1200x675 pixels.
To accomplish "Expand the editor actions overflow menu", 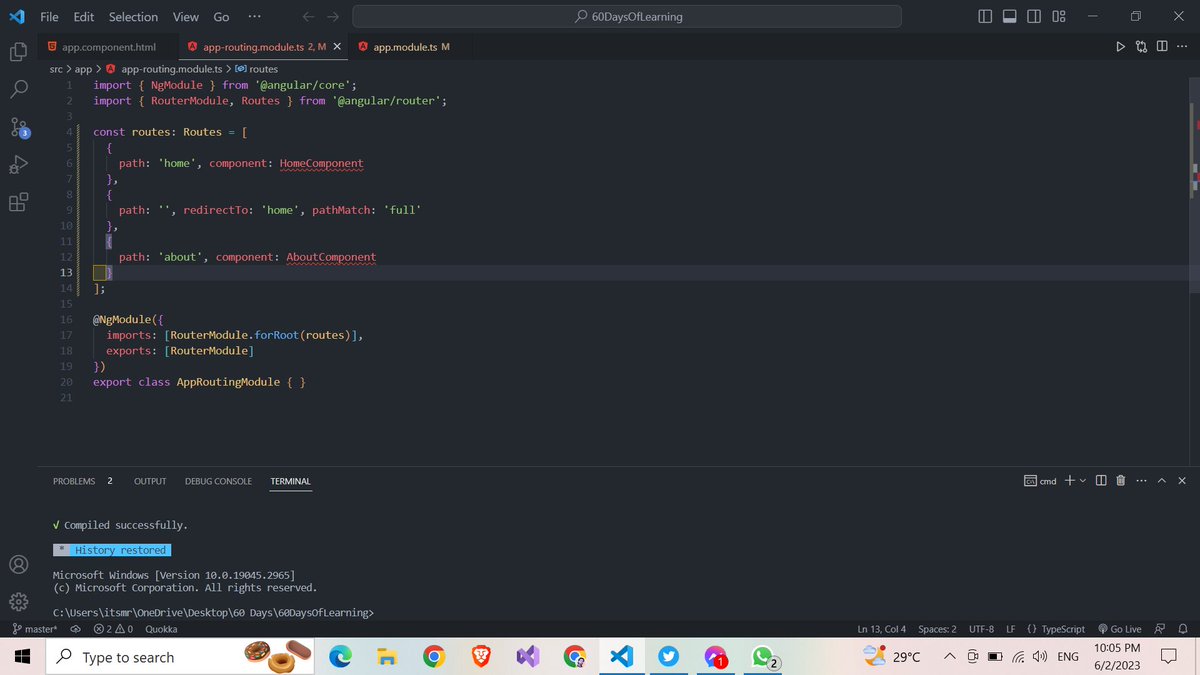I will [x=1183, y=45].
